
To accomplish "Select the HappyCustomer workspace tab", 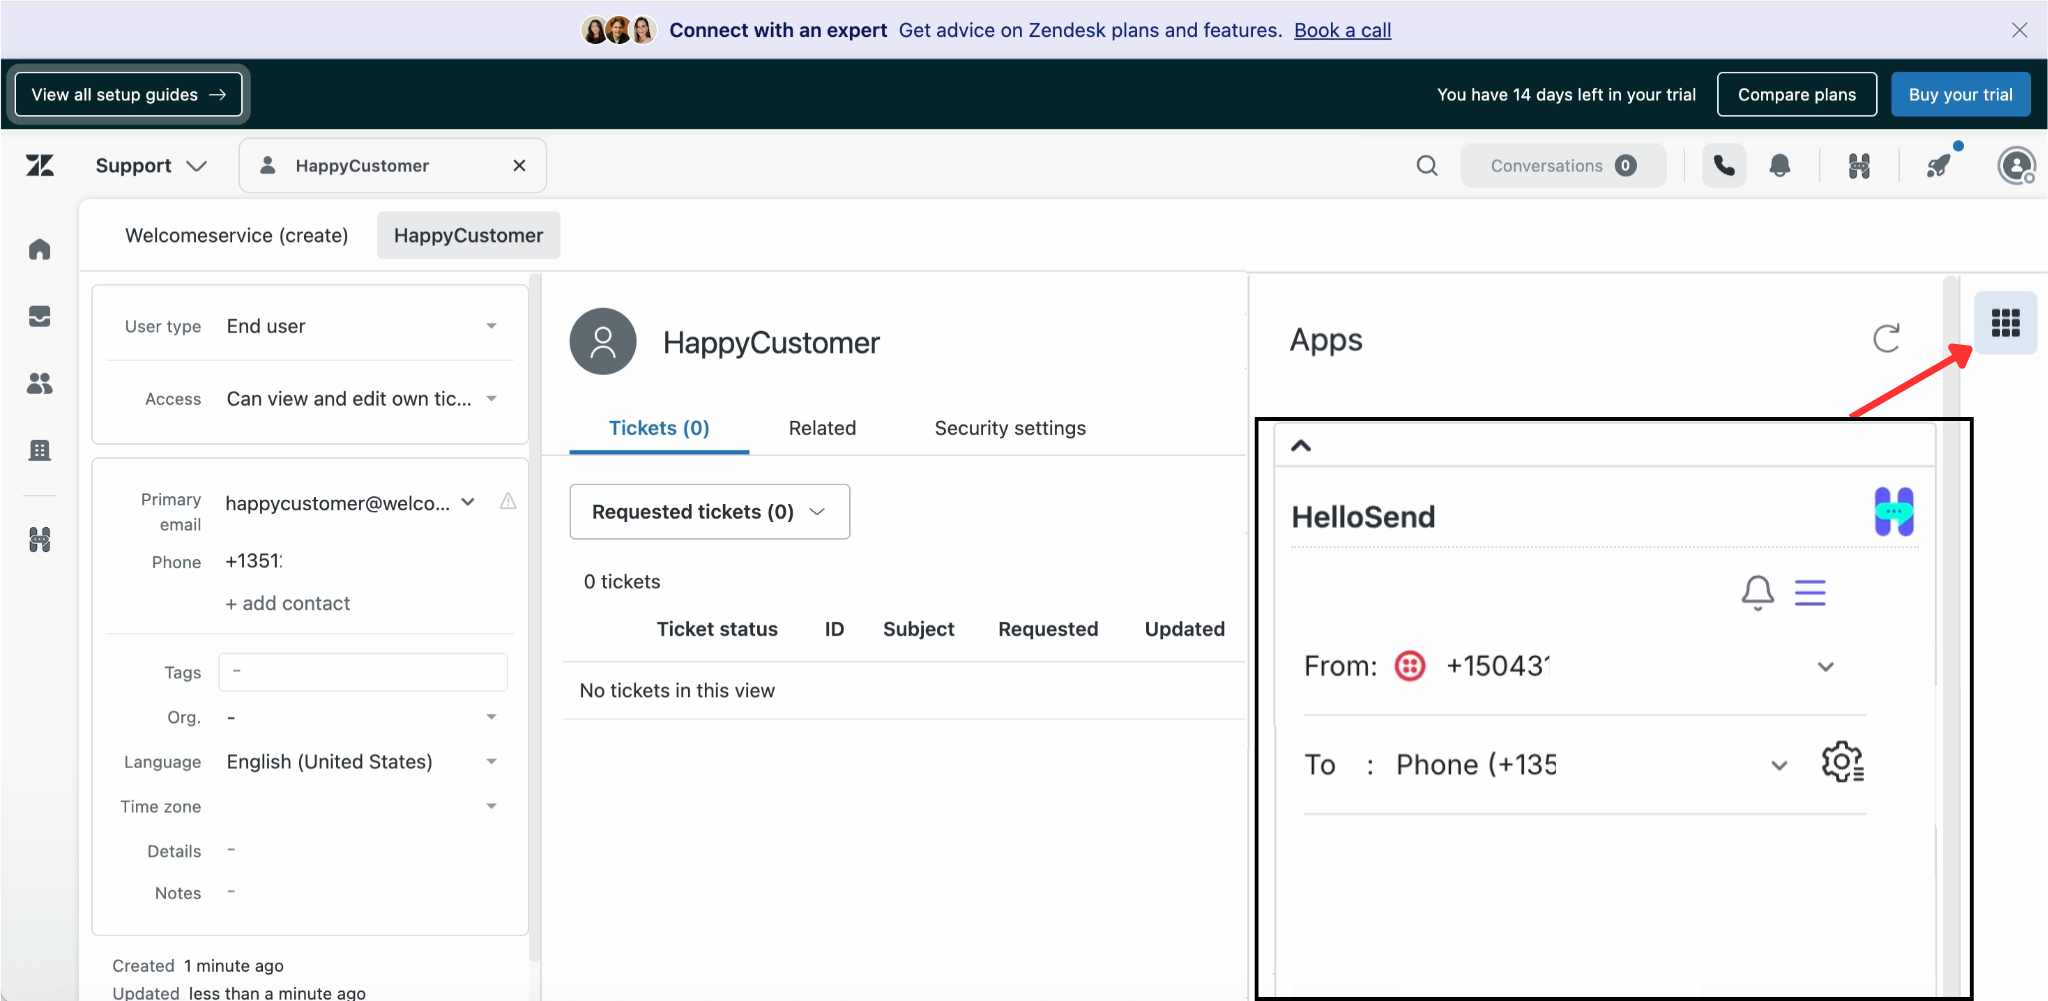I will pyautogui.click(x=393, y=166).
